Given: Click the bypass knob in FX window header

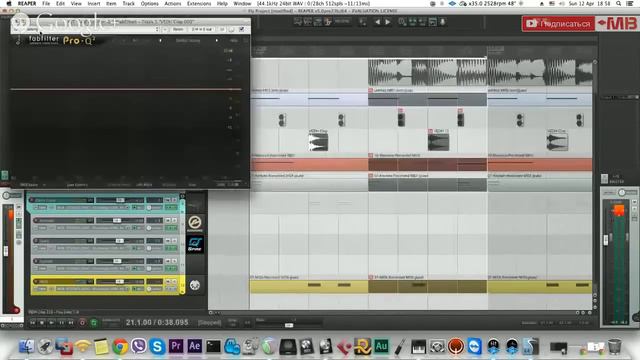Looking at the screenshot, I should [x=231, y=29].
